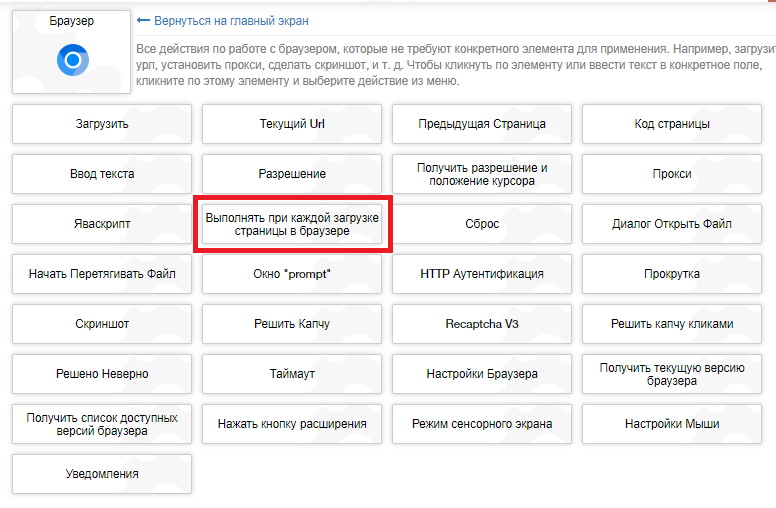Select Выполнять при каждой загрузке страницы
The image size is (776, 508).
tap(292, 224)
